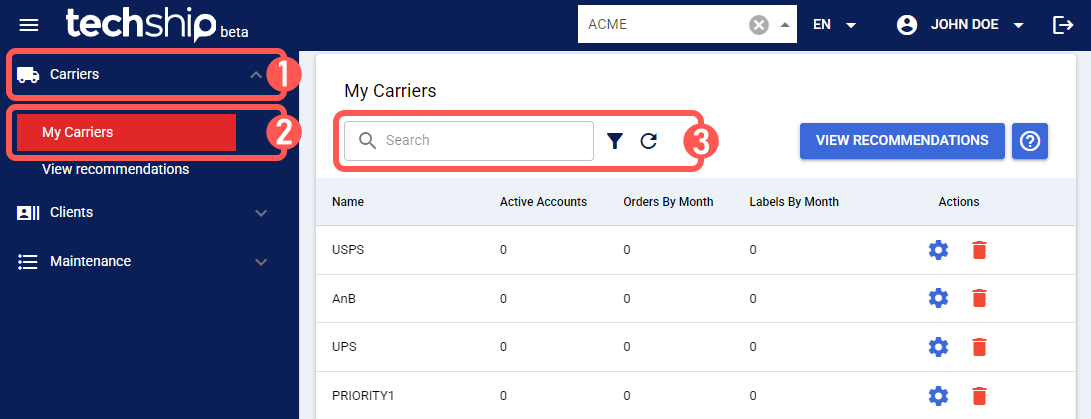The image size is (1091, 419).
Task: Click Active Accounts value in USPS row
Action: (503, 250)
